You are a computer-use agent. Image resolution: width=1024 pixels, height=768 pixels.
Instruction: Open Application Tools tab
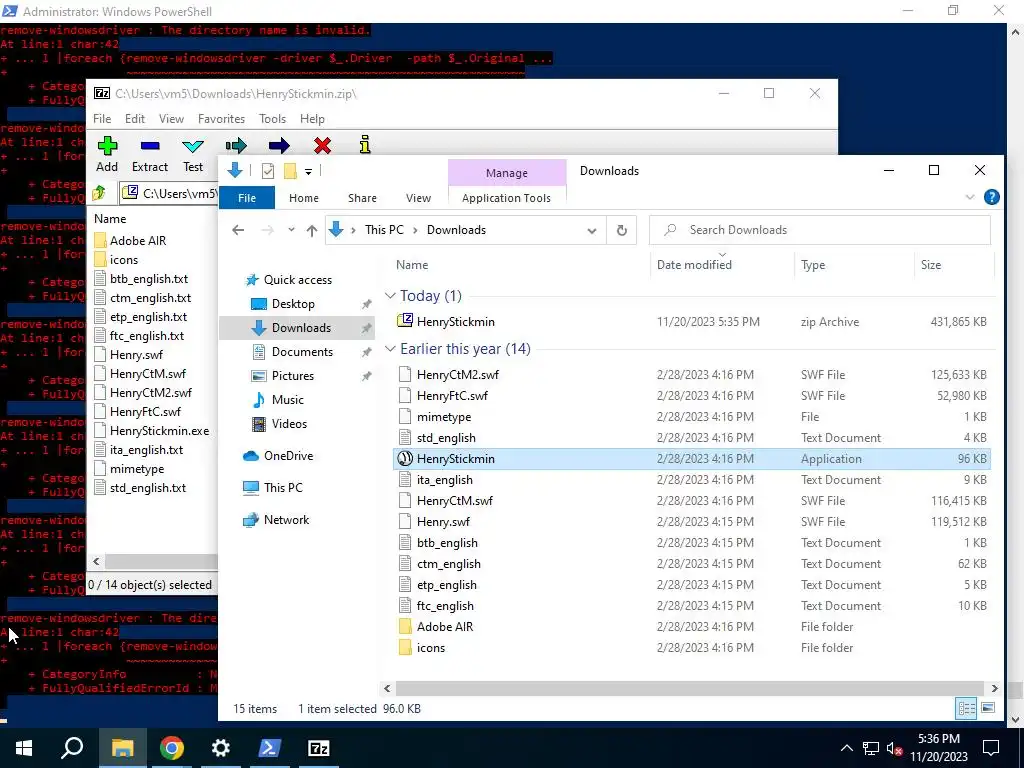click(x=506, y=198)
